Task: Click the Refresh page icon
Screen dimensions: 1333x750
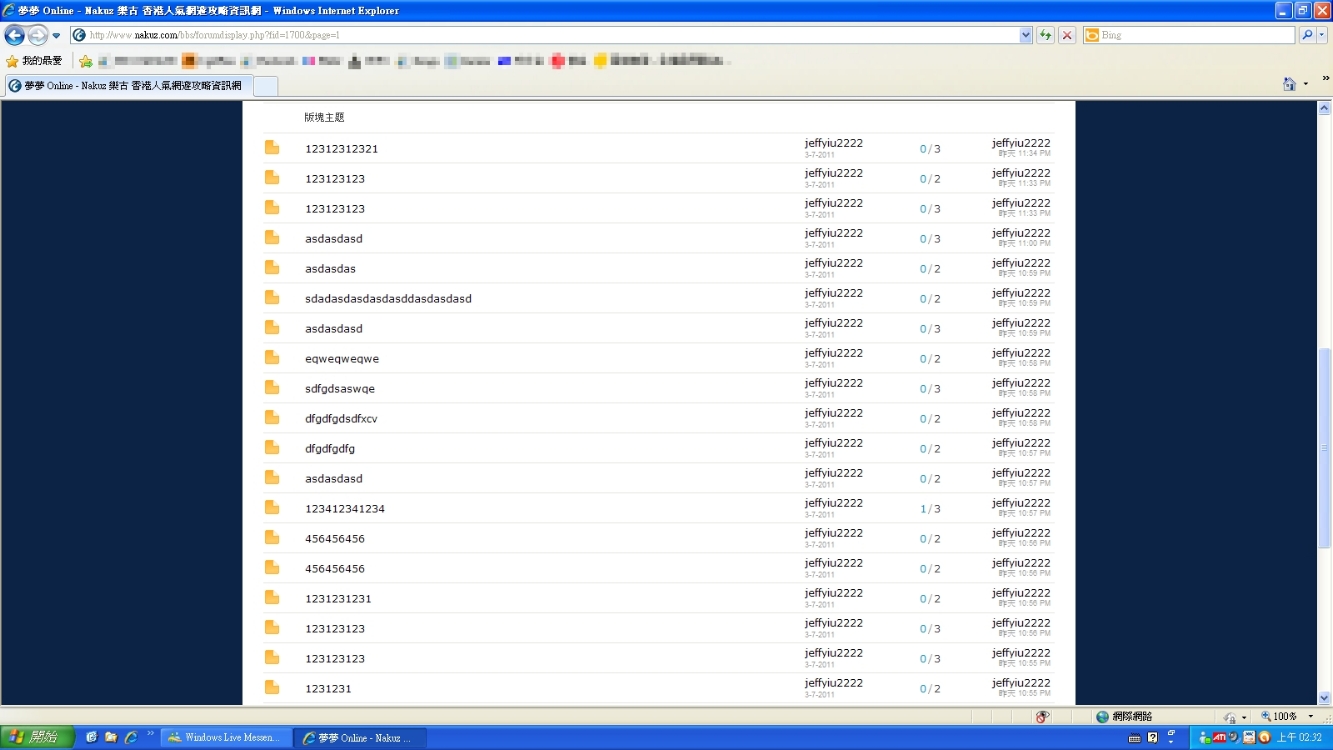Action: (x=1045, y=36)
